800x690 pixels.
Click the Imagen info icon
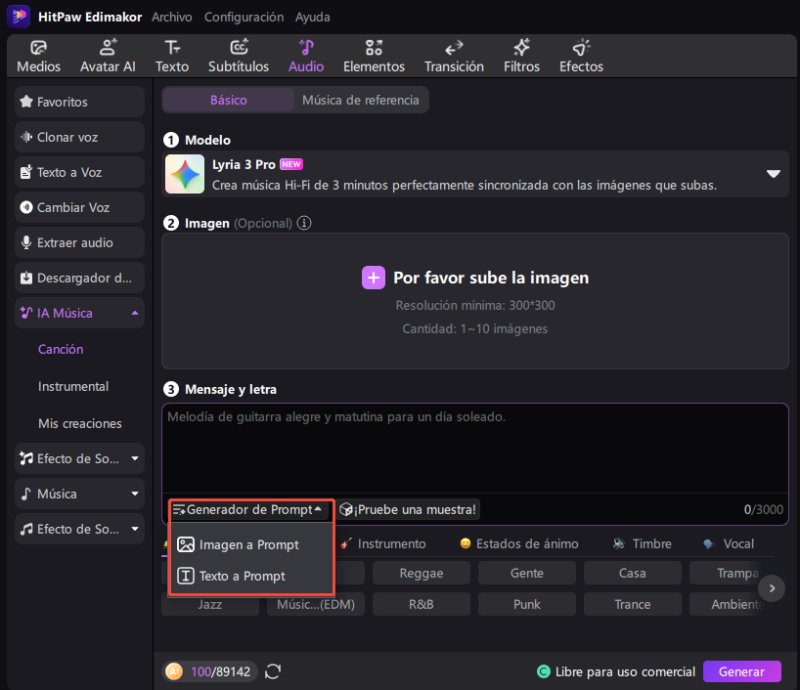[x=304, y=223]
